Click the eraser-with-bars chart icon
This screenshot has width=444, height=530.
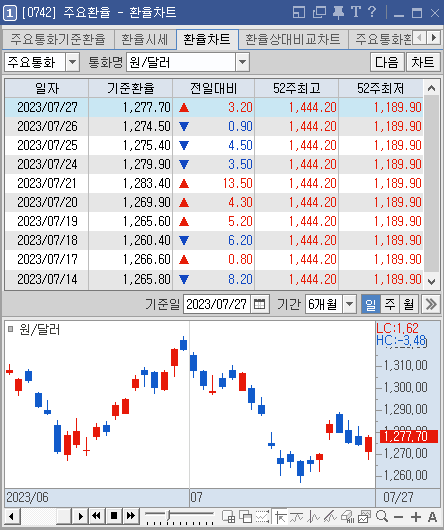(x=347, y=516)
